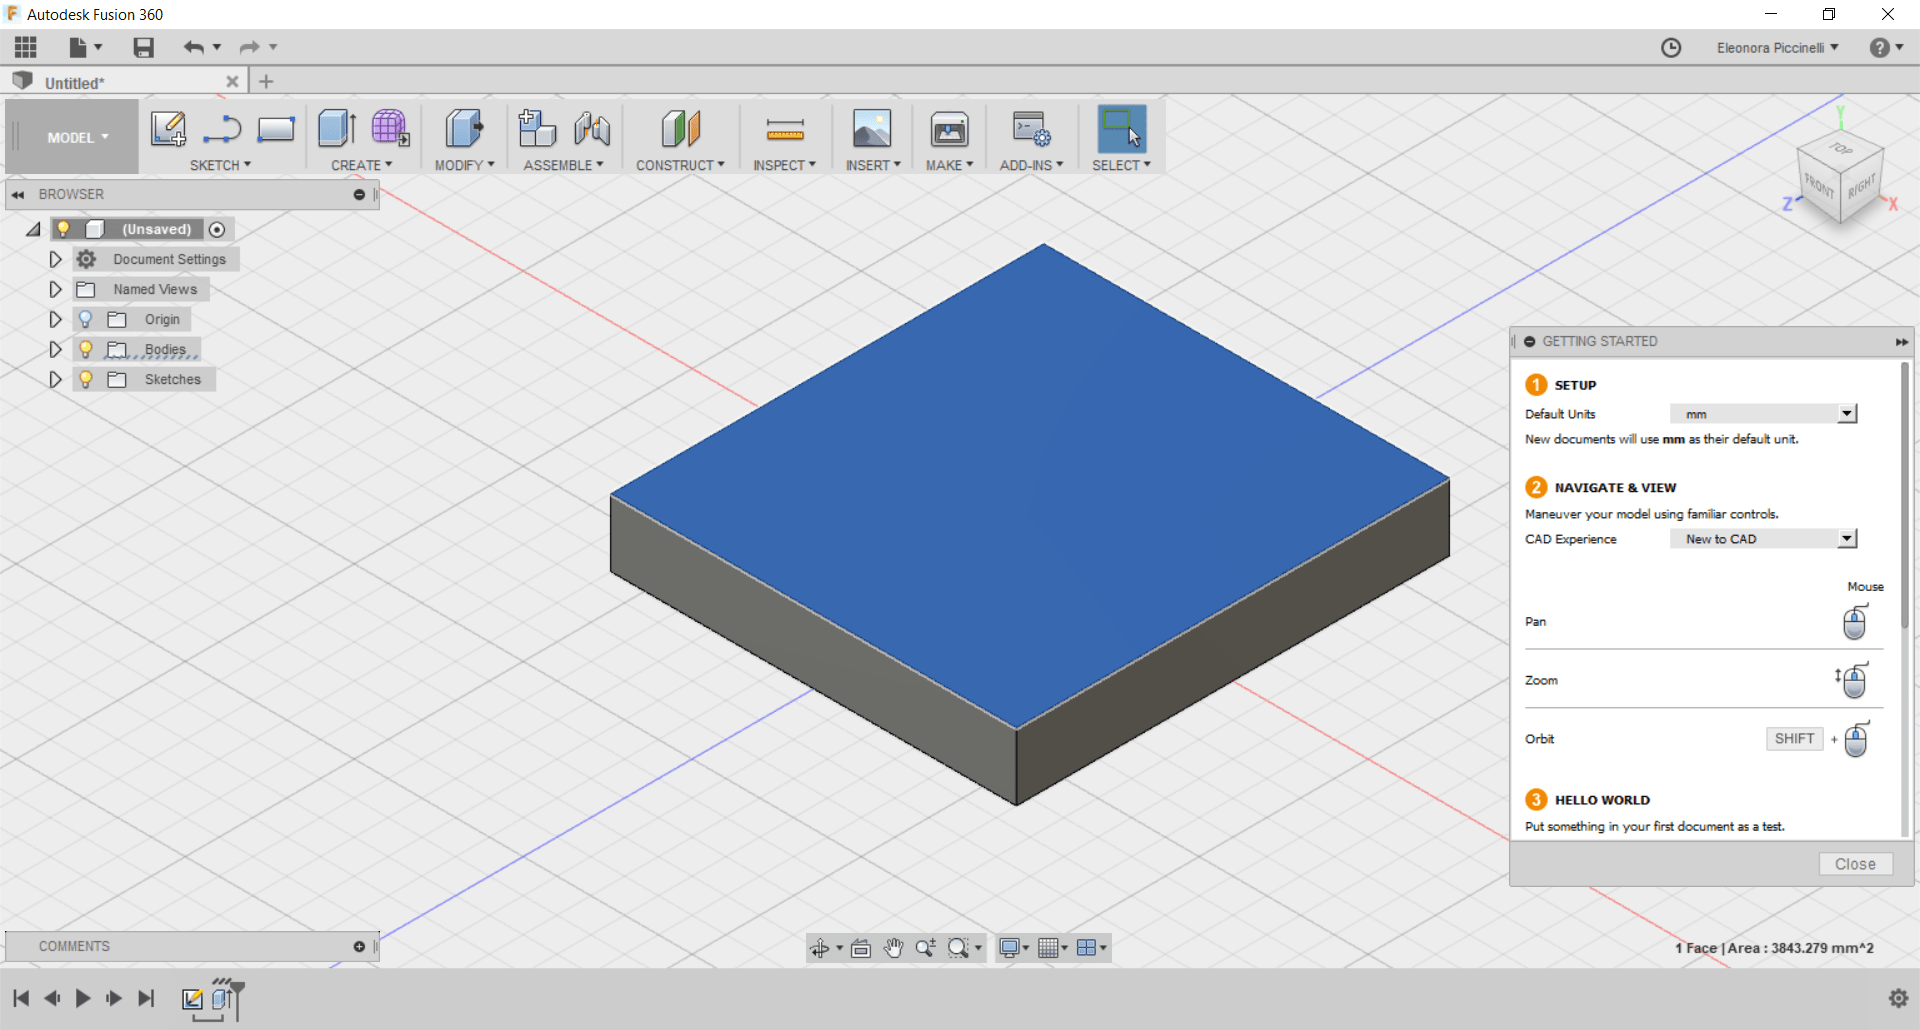Select the 3D Print make tool
The width and height of the screenshot is (1920, 1030).
coord(949,129)
